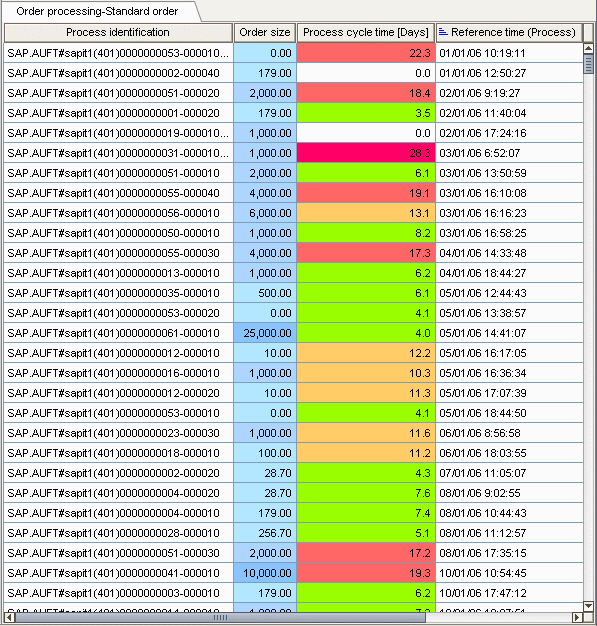Click order size cell 25,000.00
The image size is (597, 626).
[x=265, y=333]
